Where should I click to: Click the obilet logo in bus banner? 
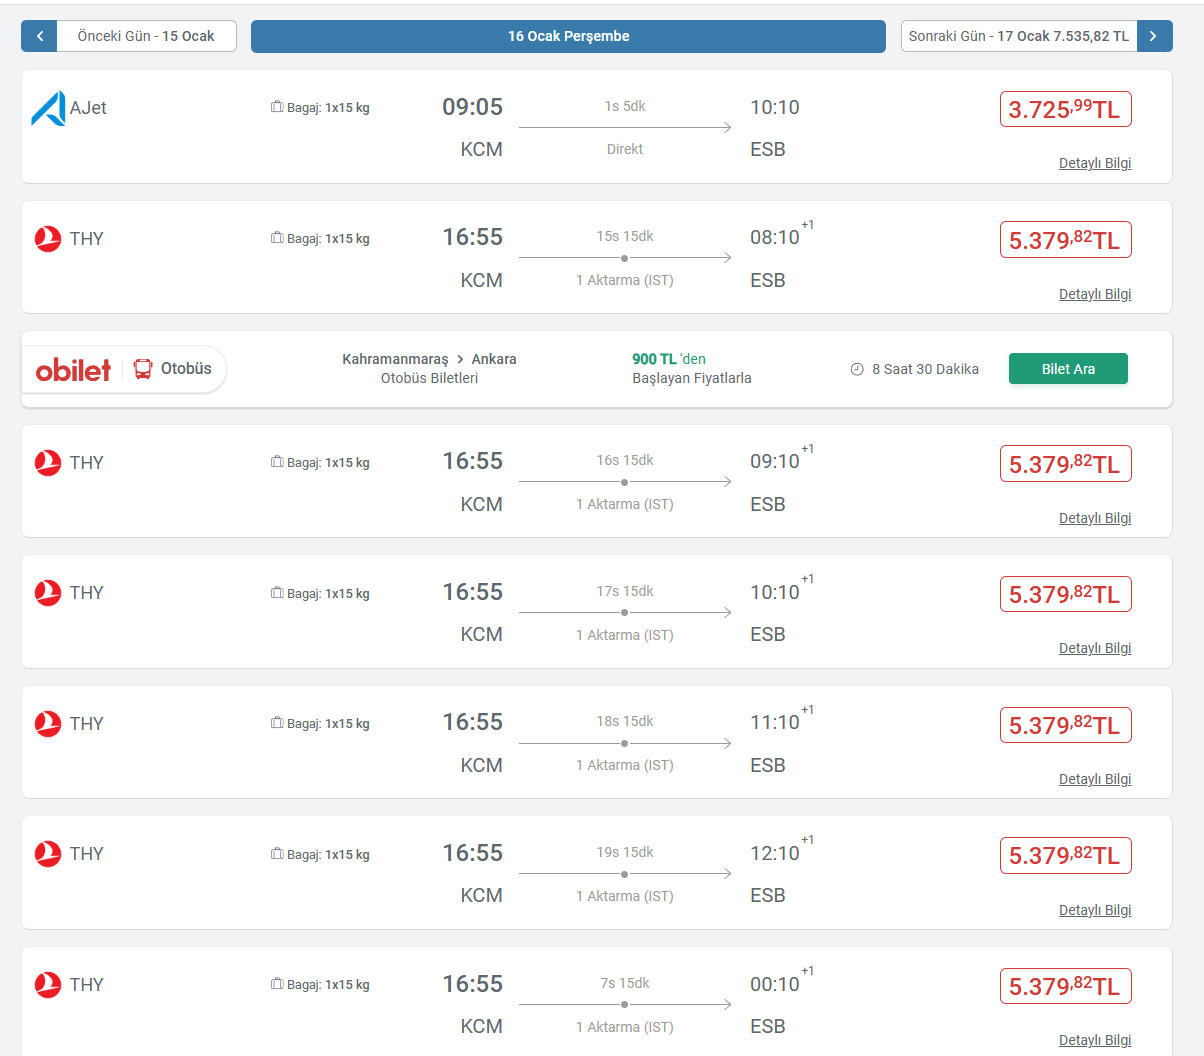pos(73,370)
